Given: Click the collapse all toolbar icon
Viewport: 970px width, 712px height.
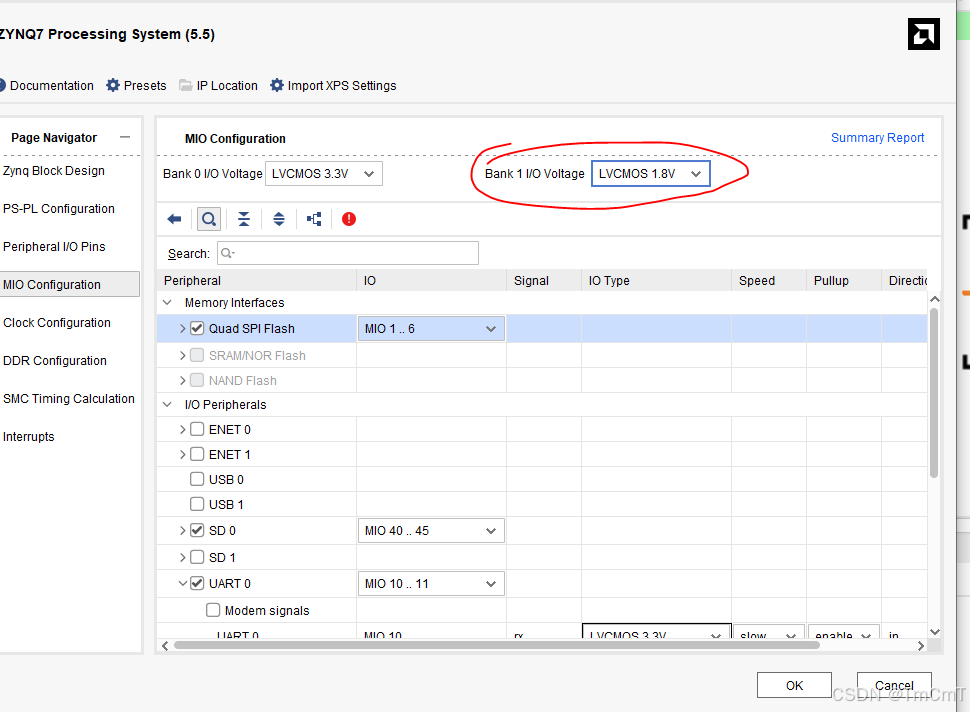Looking at the screenshot, I should click(244, 219).
